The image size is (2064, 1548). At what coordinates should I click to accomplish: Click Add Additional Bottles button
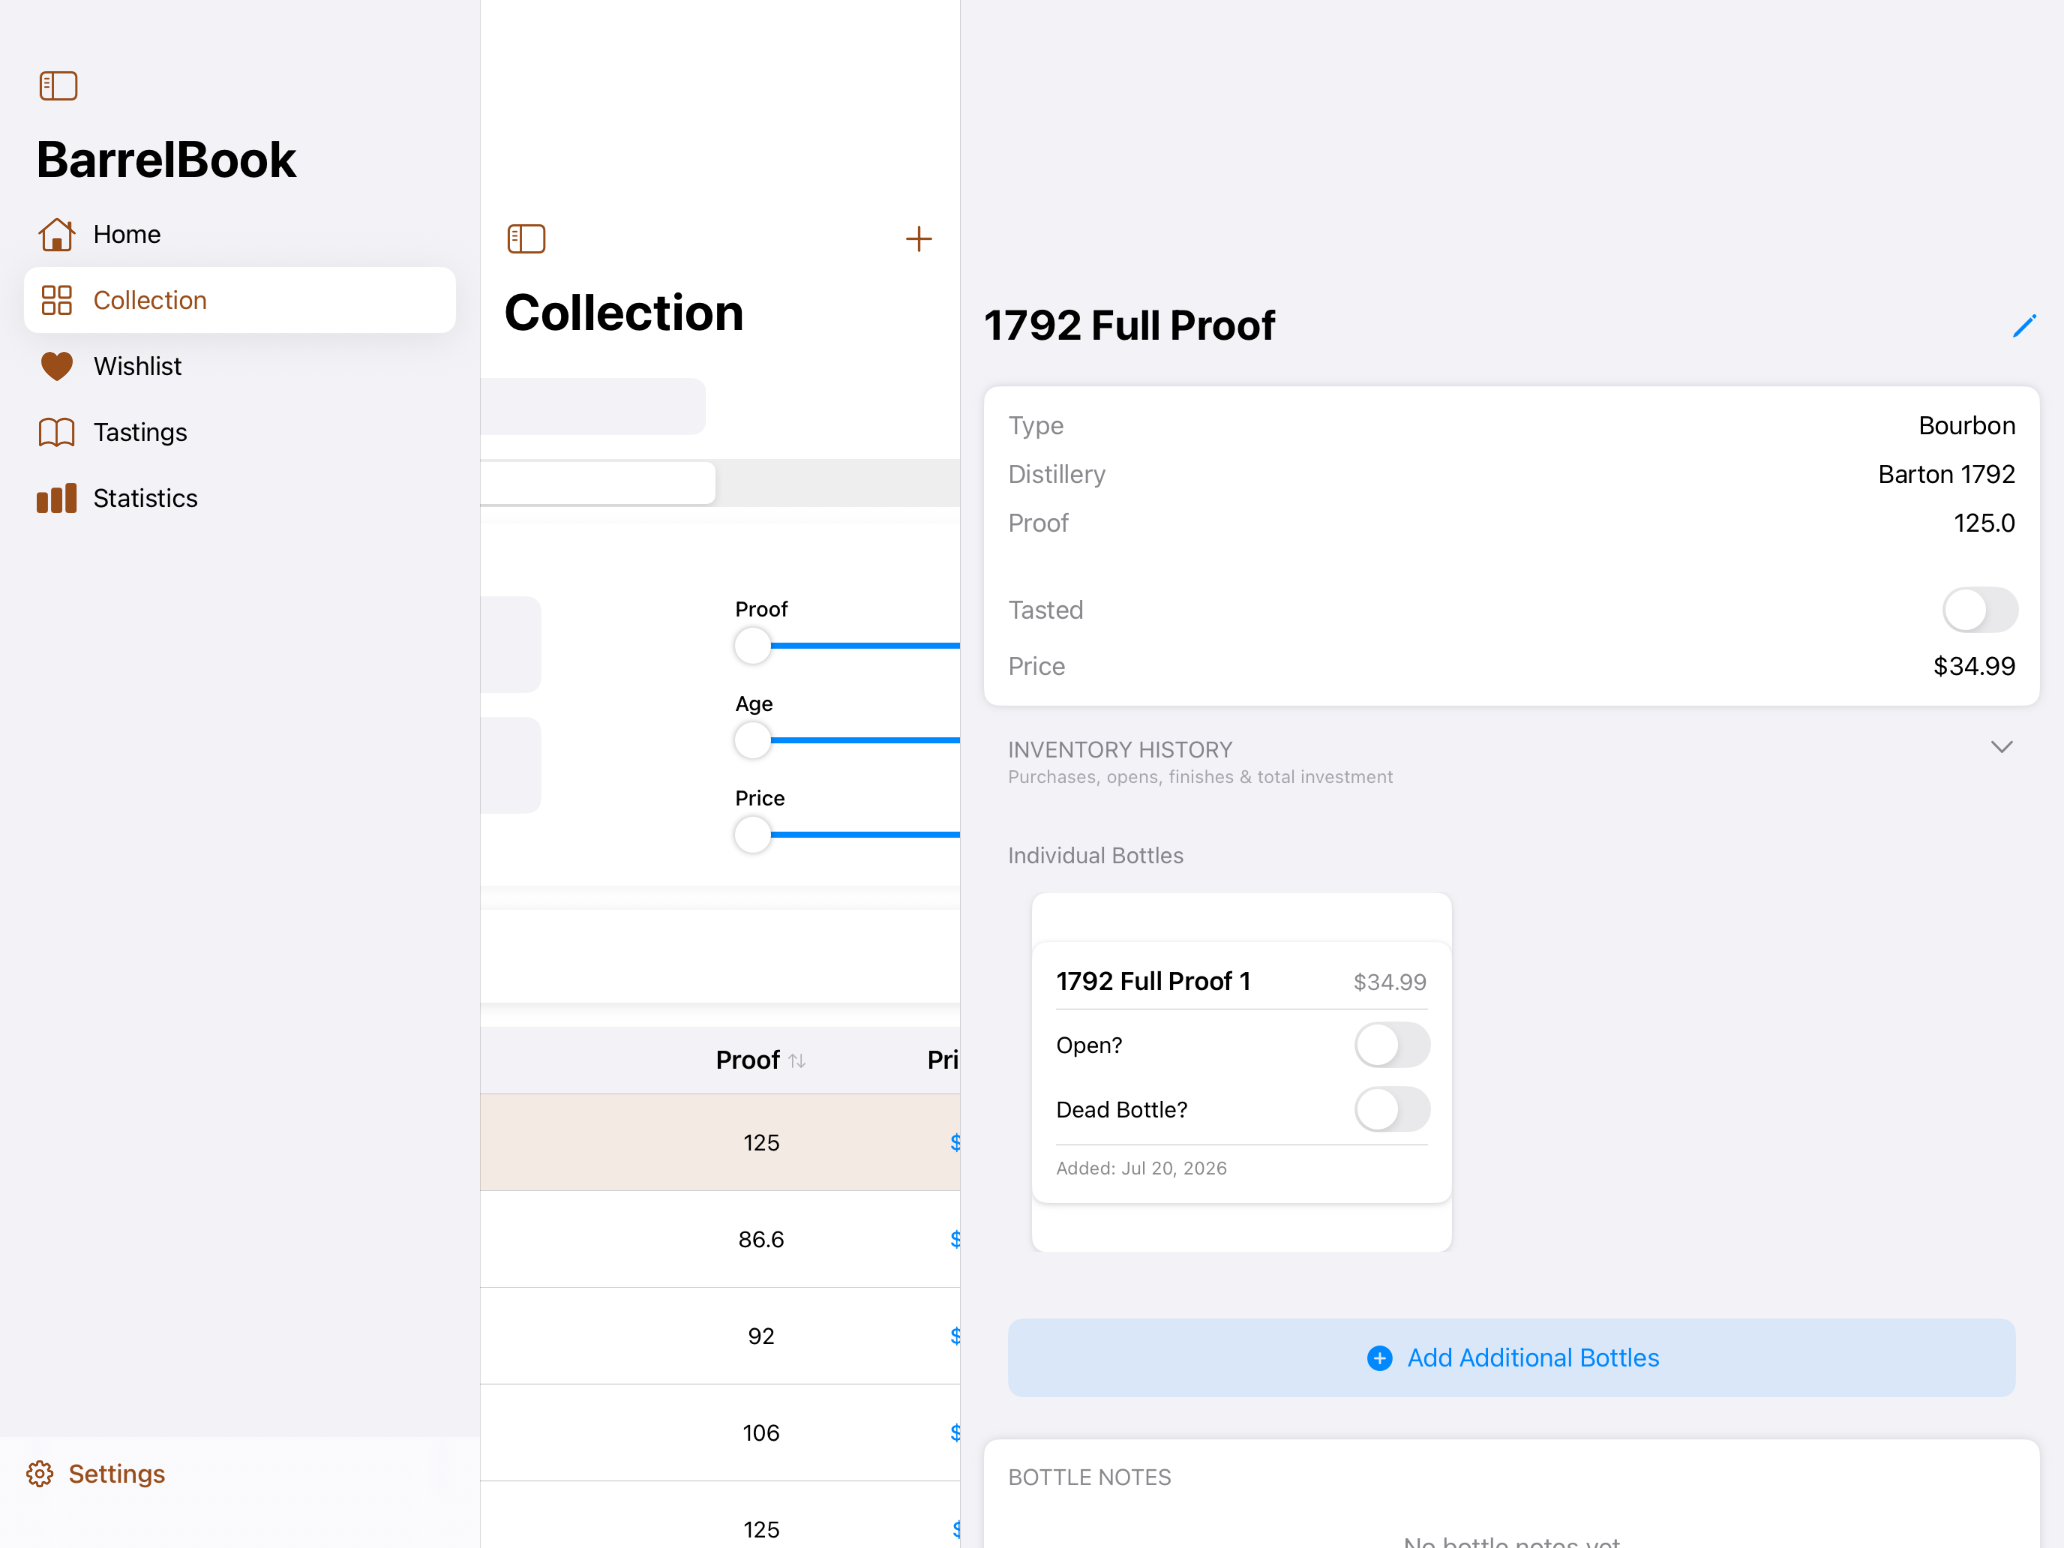tap(1511, 1358)
